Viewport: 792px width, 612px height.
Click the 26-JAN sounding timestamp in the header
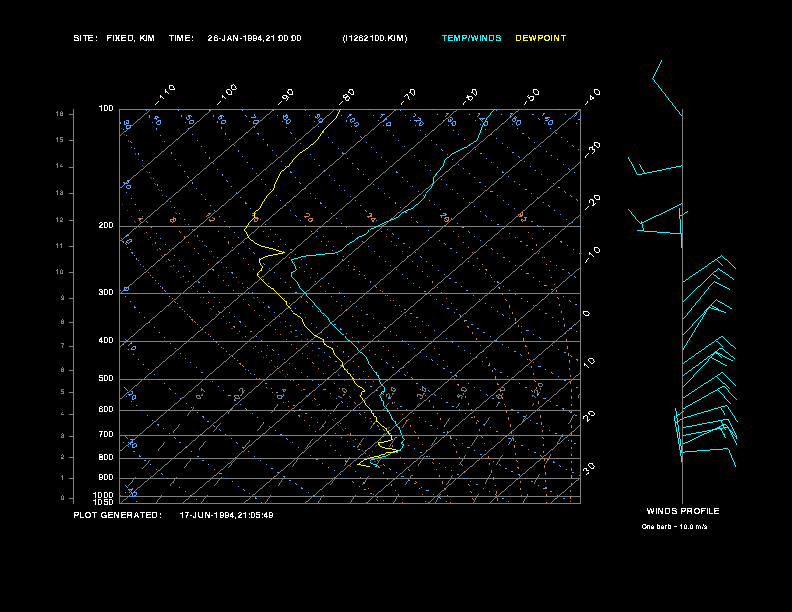click(x=254, y=38)
